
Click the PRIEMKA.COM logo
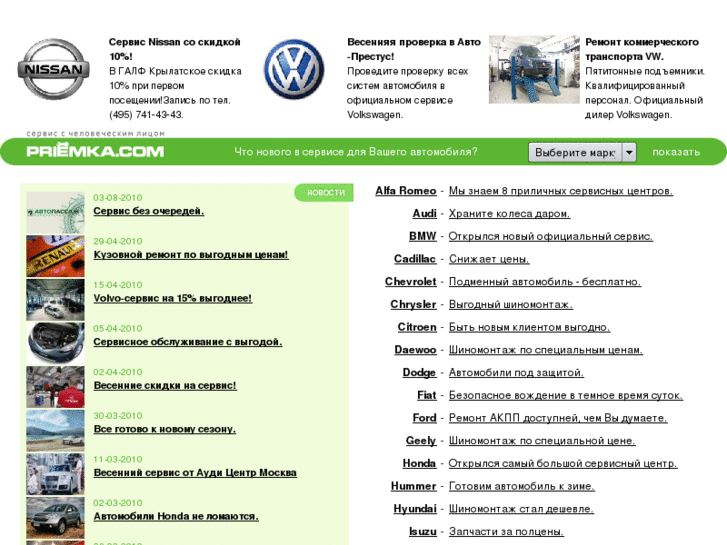[96, 151]
